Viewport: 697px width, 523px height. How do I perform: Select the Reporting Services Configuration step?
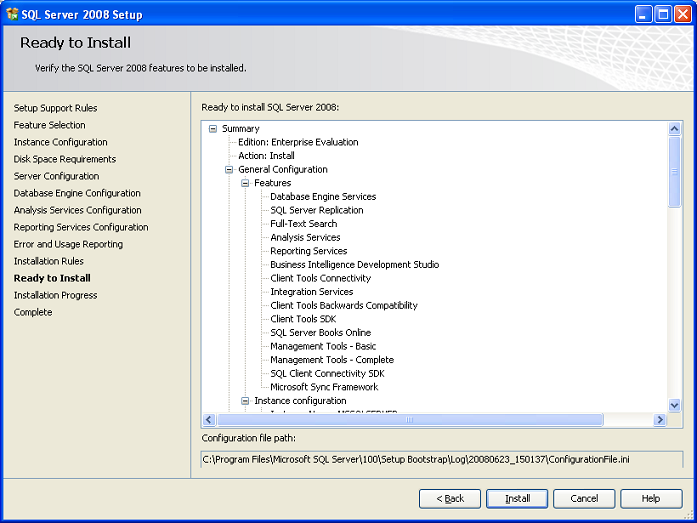click(x=81, y=227)
